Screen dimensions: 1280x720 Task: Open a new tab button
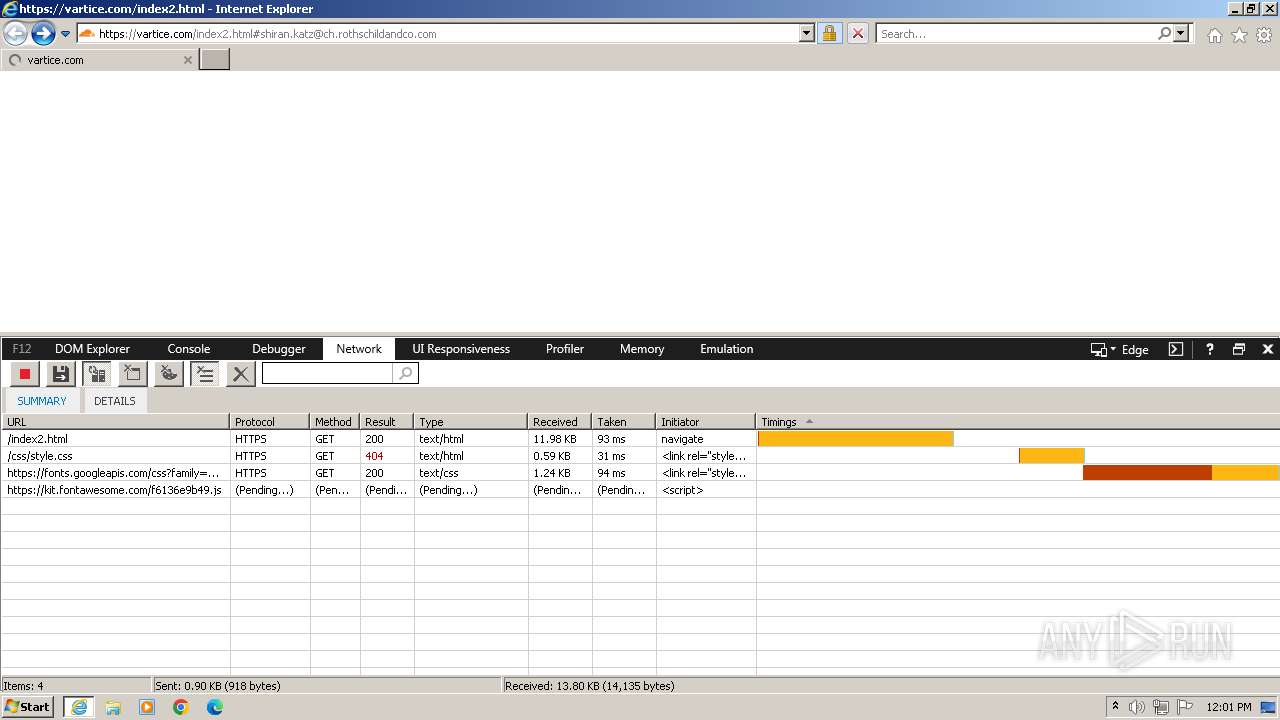(x=215, y=60)
